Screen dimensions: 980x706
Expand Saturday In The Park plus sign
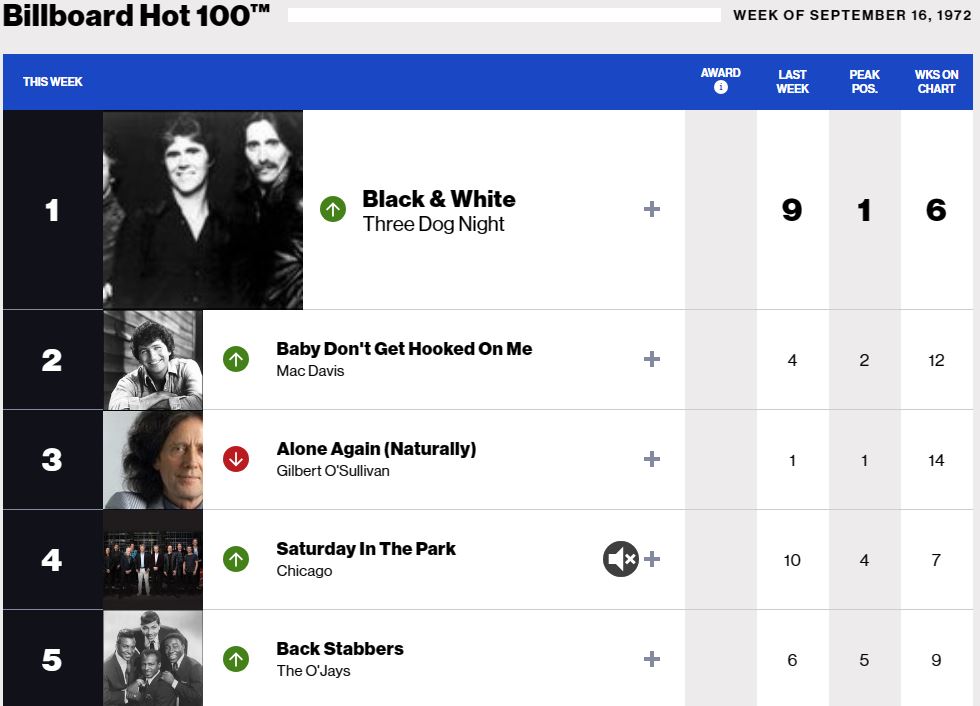[x=653, y=559]
